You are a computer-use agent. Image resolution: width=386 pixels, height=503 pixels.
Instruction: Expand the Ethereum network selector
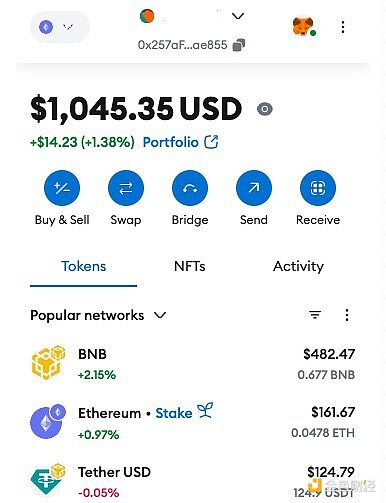(x=60, y=27)
